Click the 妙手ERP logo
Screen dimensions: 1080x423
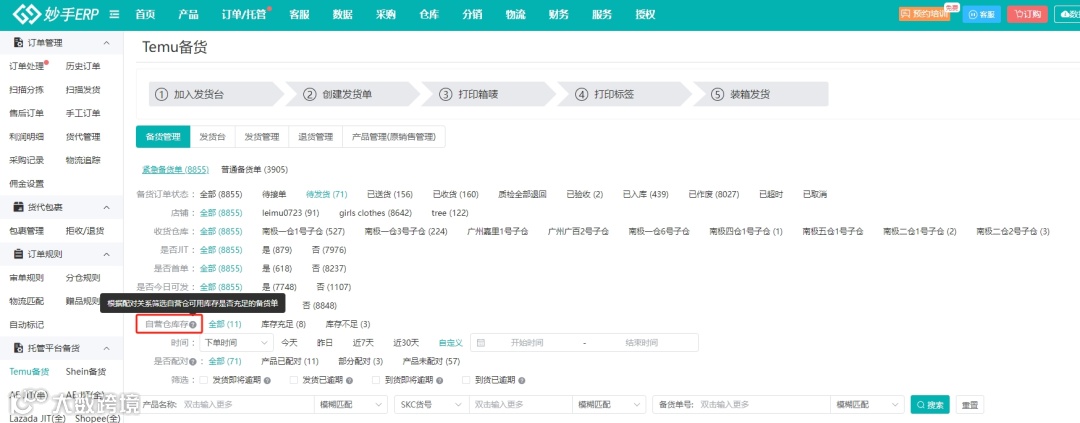56,14
